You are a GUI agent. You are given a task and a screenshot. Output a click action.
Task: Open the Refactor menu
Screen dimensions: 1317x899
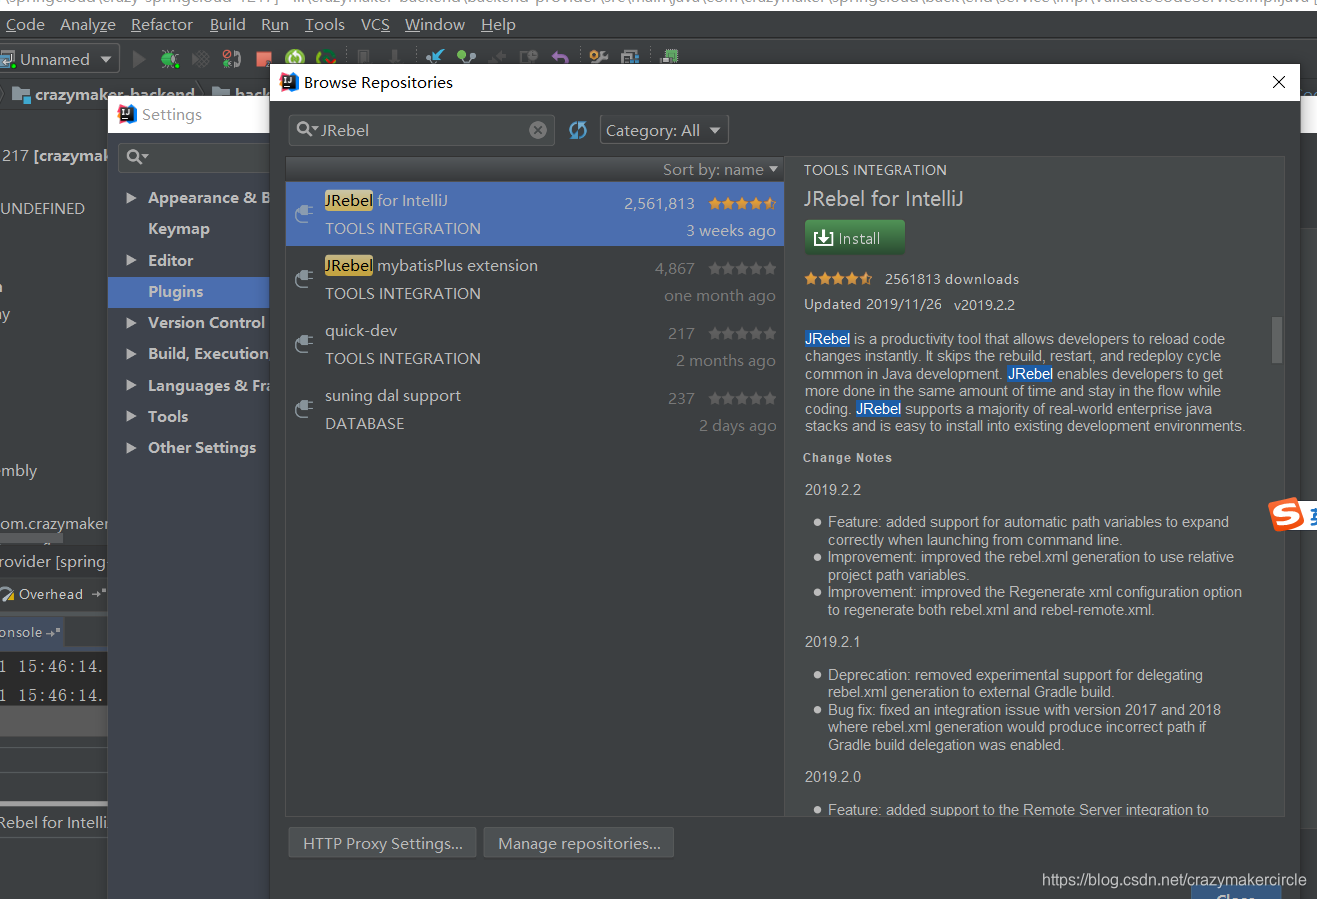162,24
